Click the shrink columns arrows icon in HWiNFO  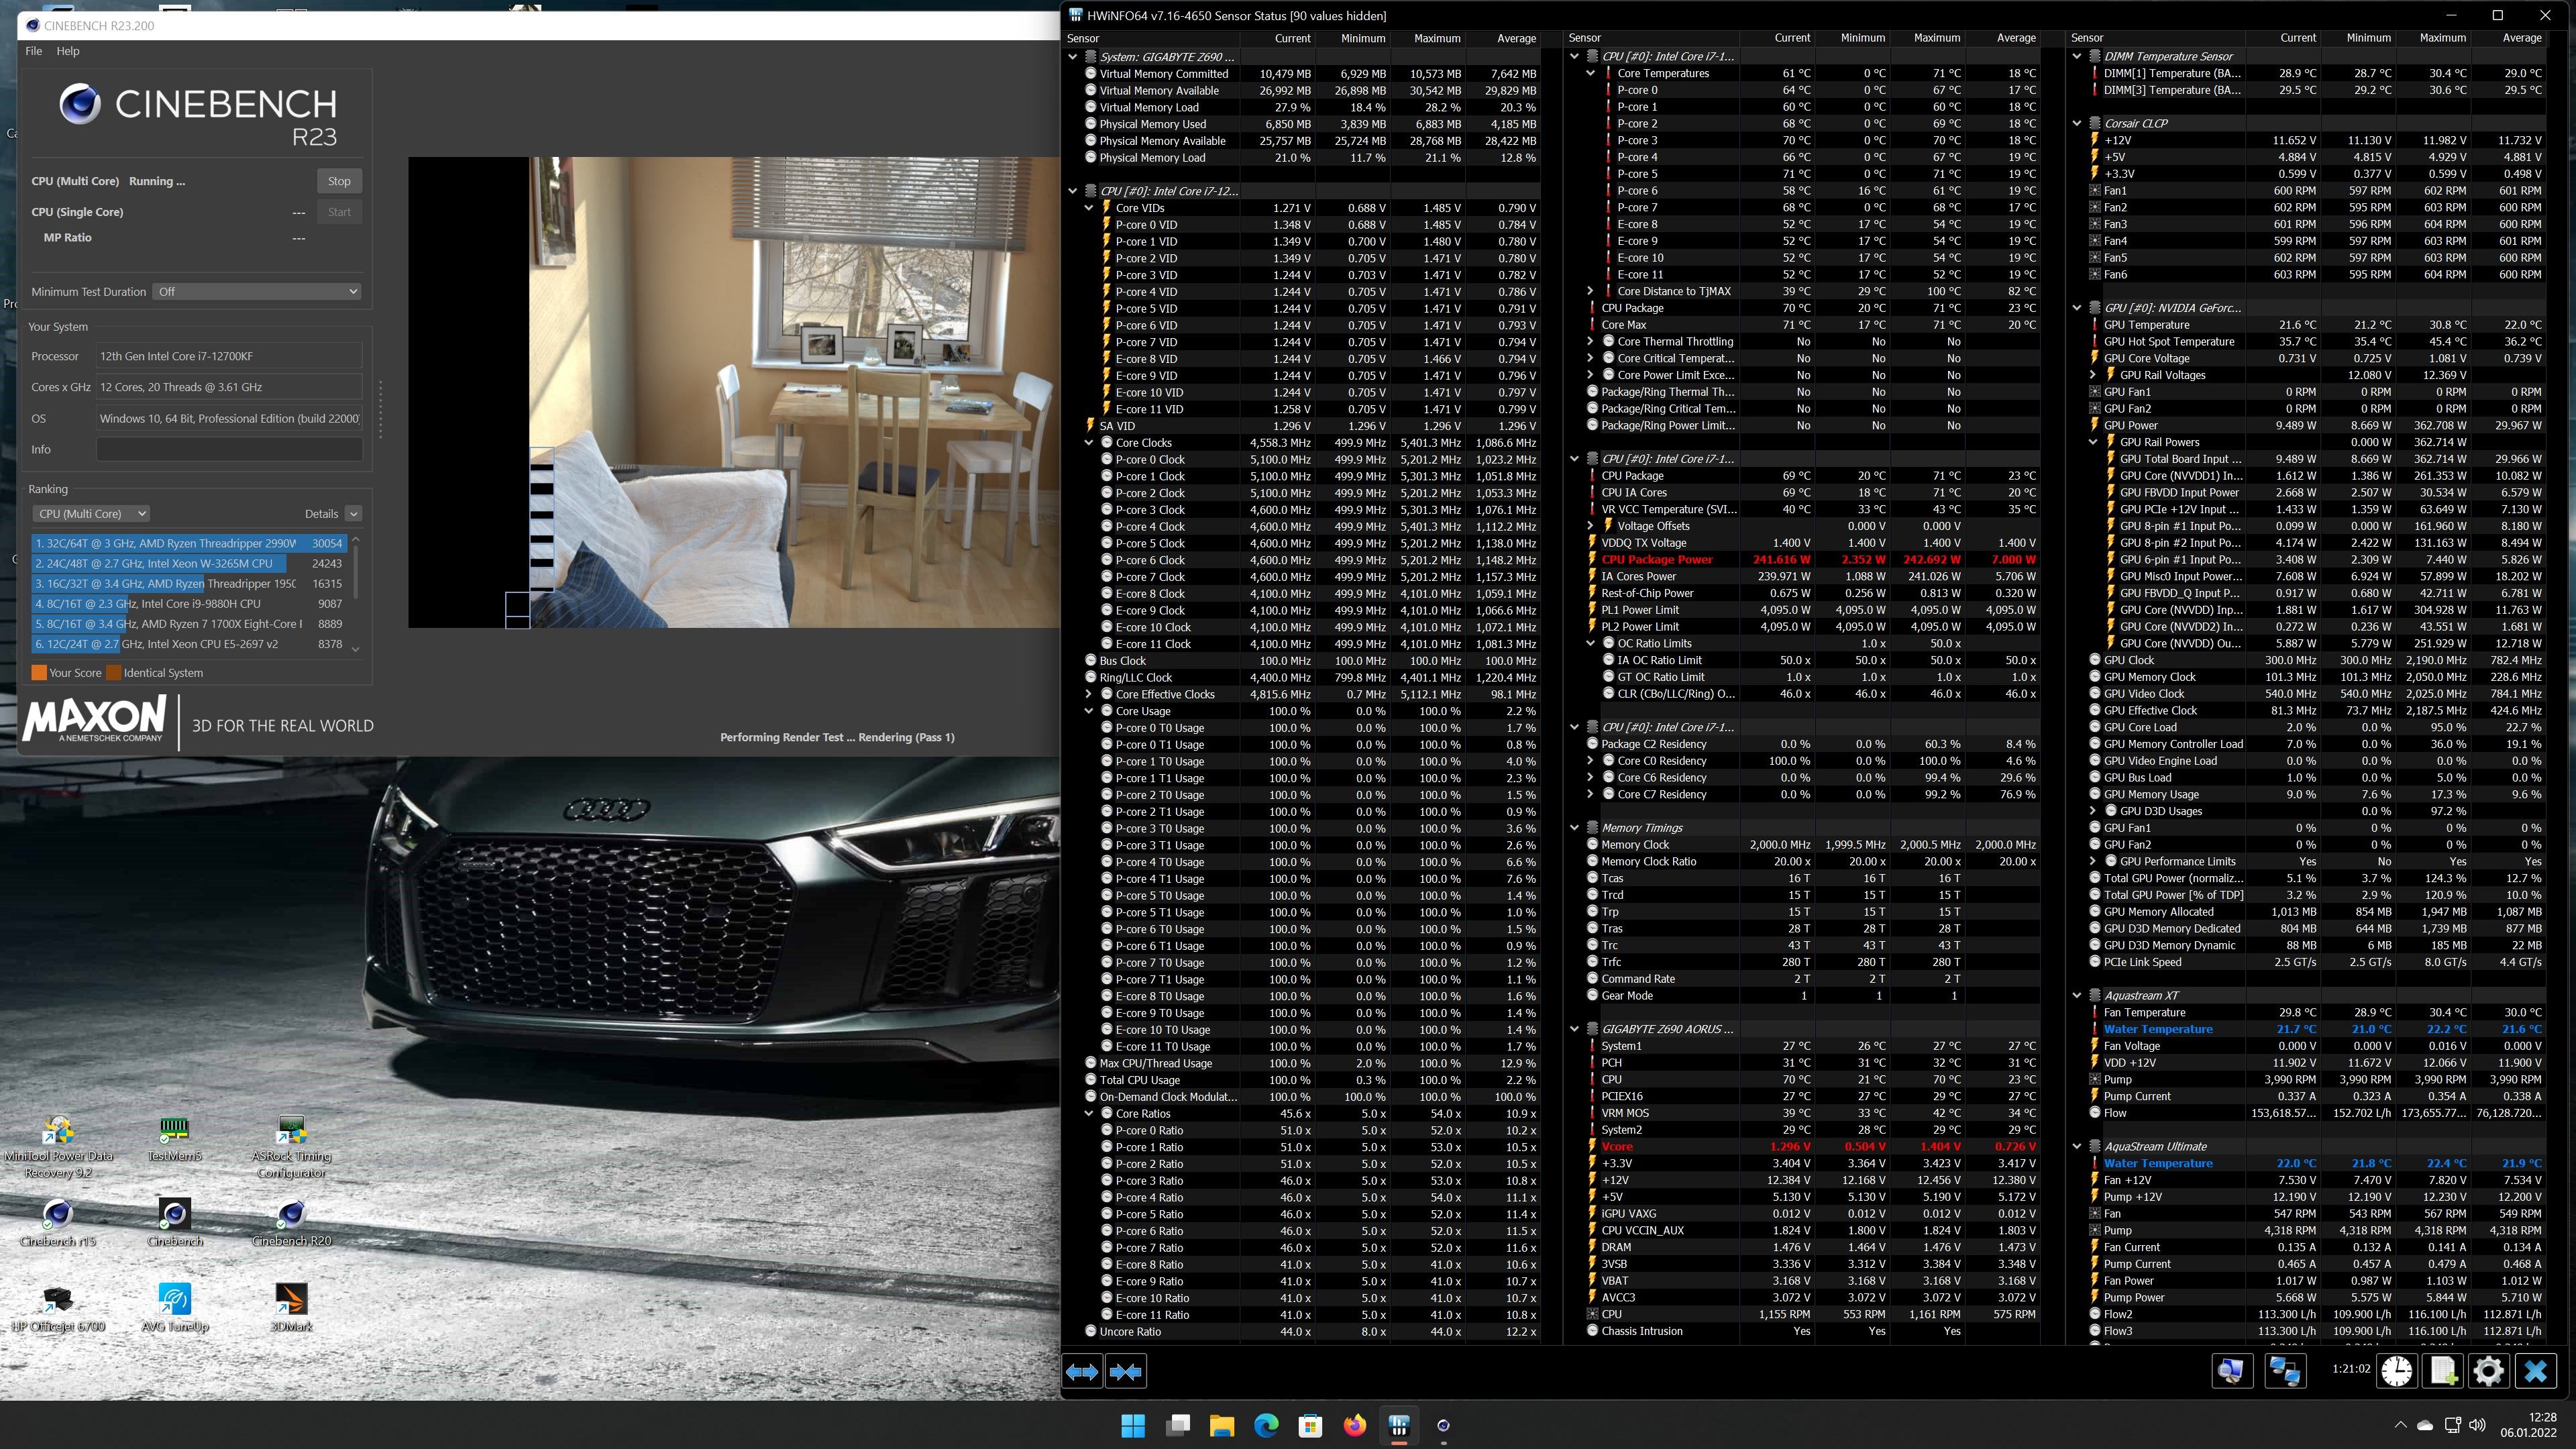(1126, 1372)
